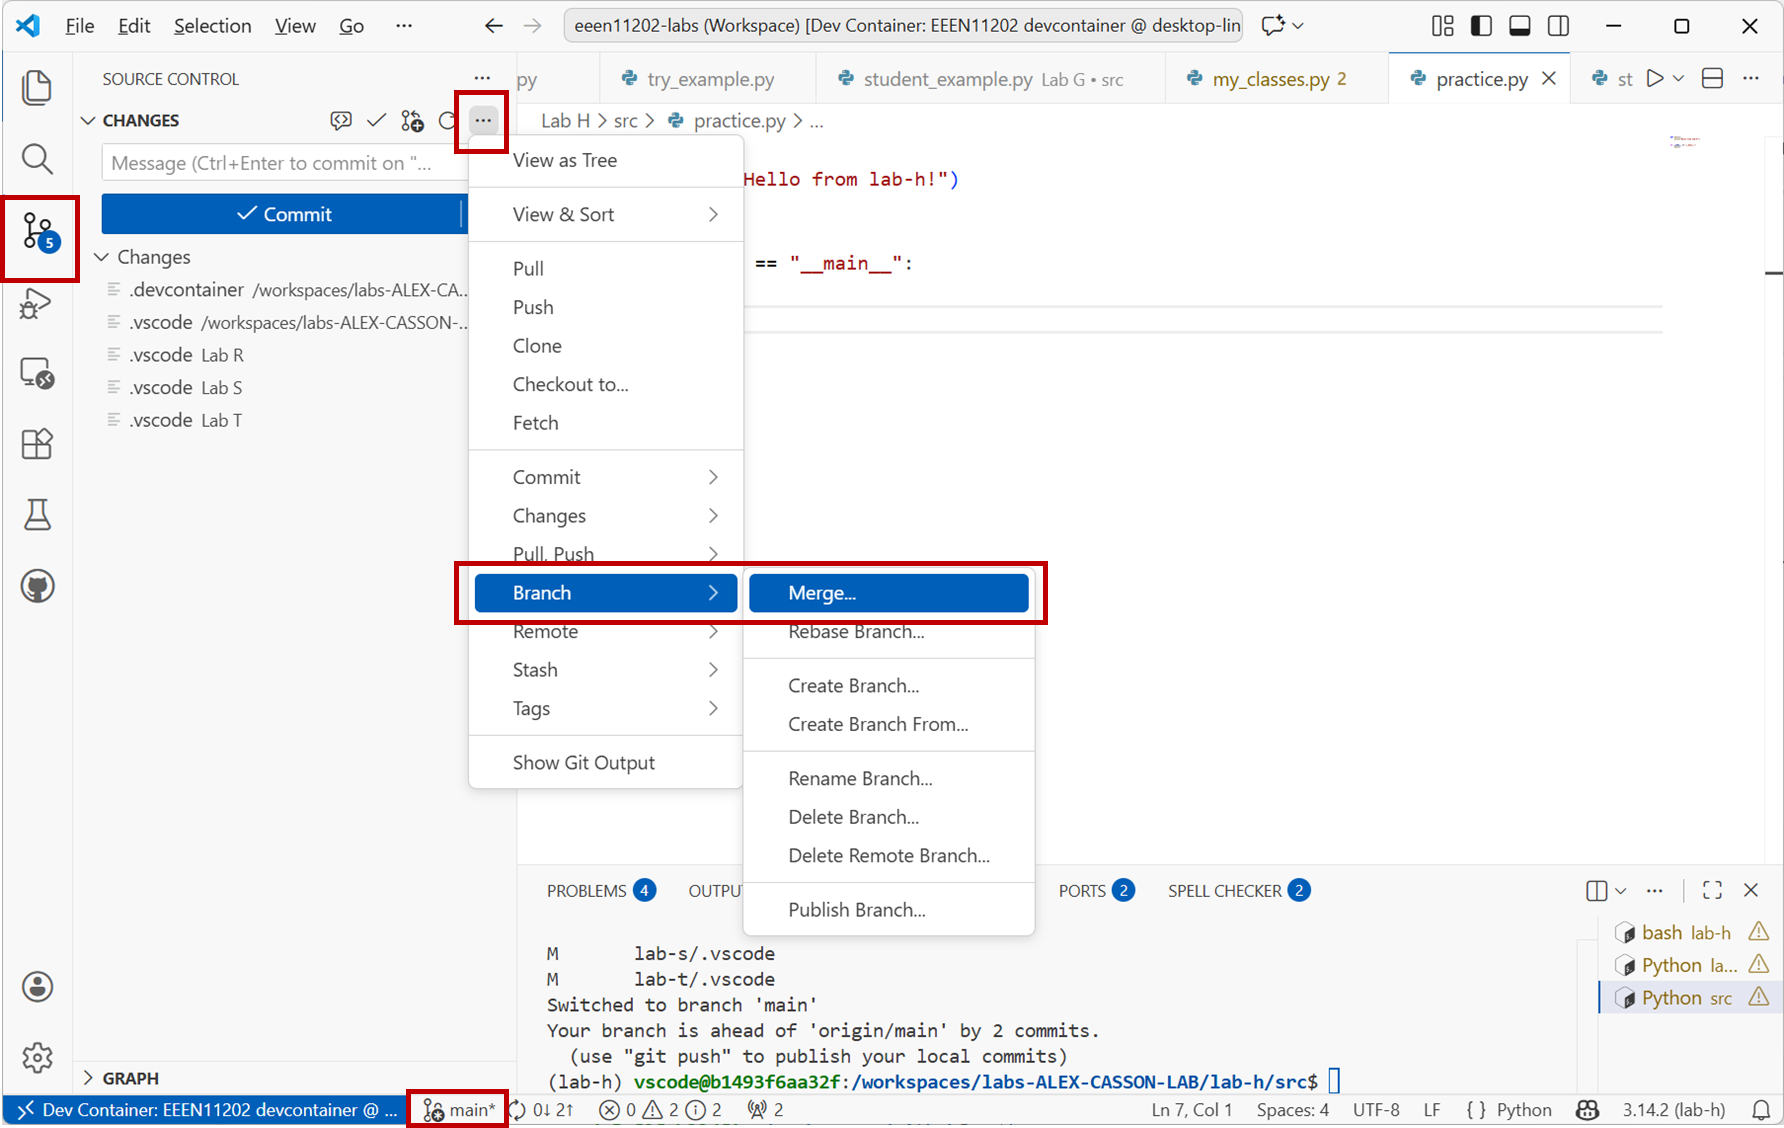This screenshot has height=1128, width=1784.
Task: Open the Extensions view
Action: point(37,444)
